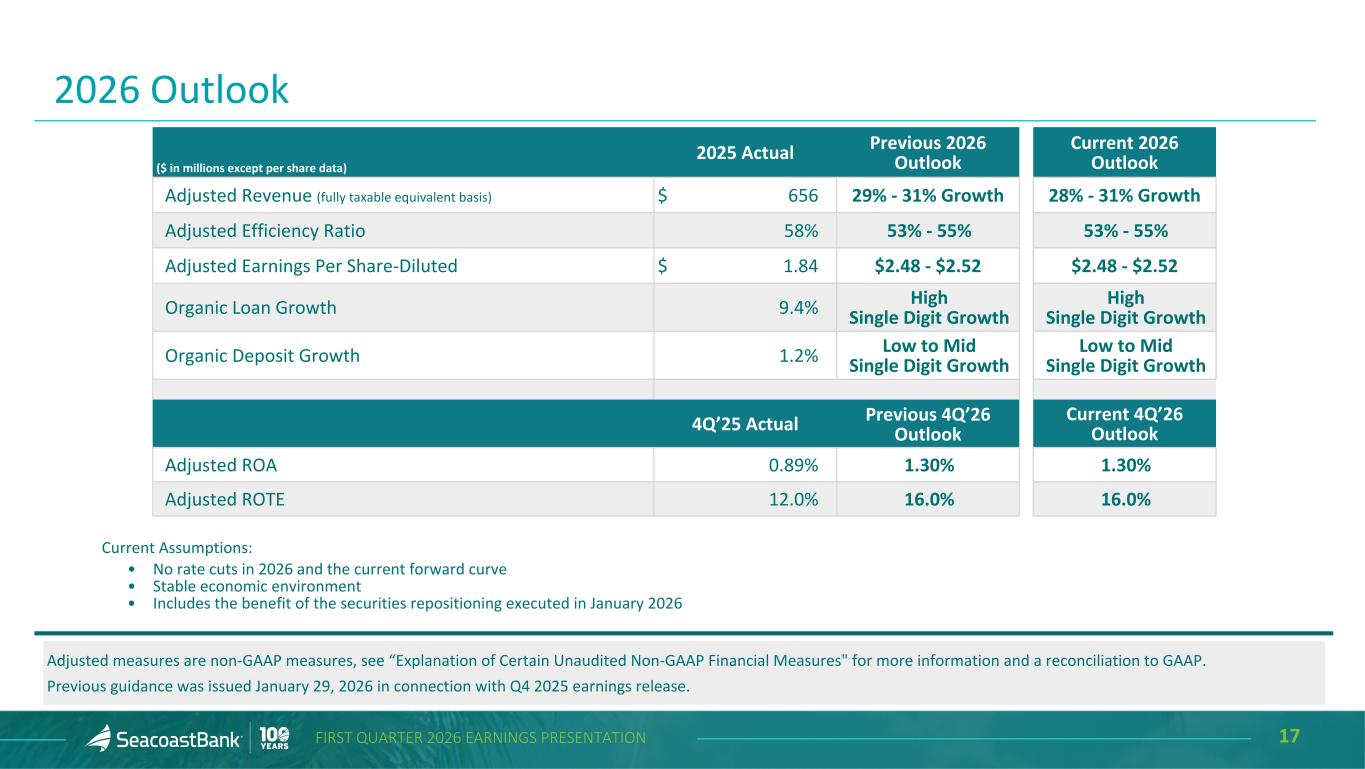This screenshot has height=769, width=1365.
Task: Click the page number 17
Action: [1289, 737]
